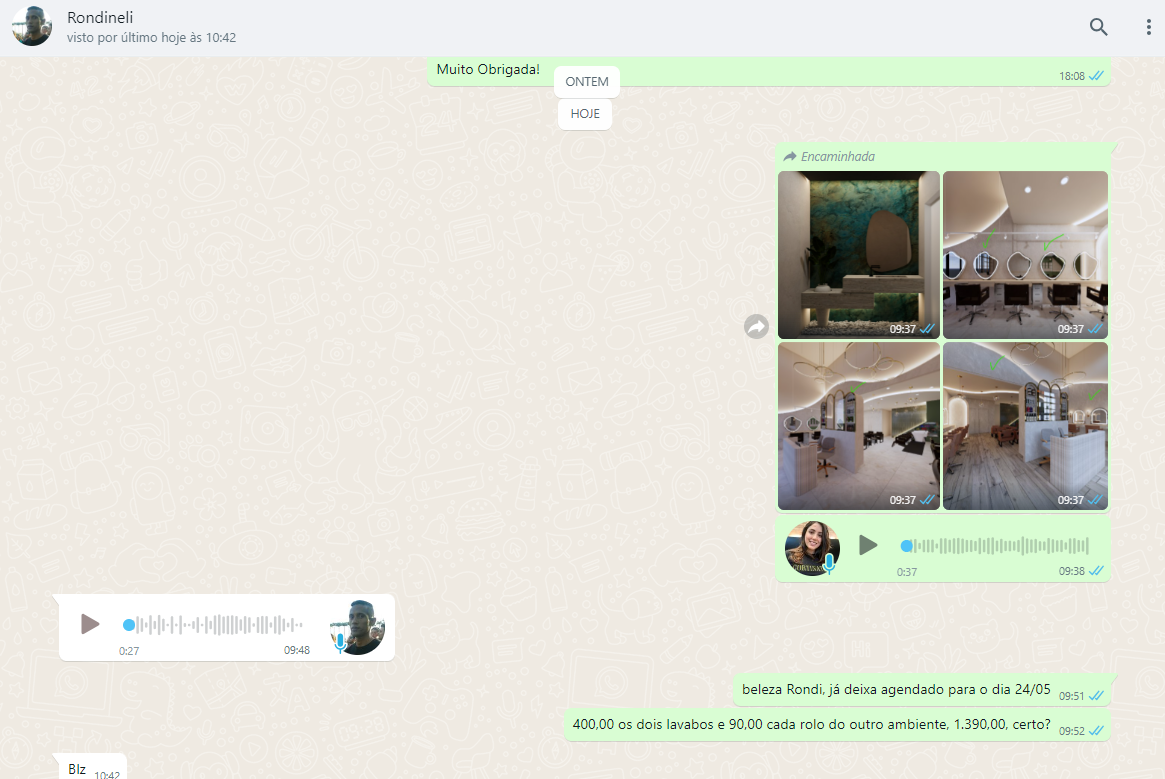This screenshot has height=779, width=1165.
Task: Open the green marble lavabo photo
Action: (859, 255)
